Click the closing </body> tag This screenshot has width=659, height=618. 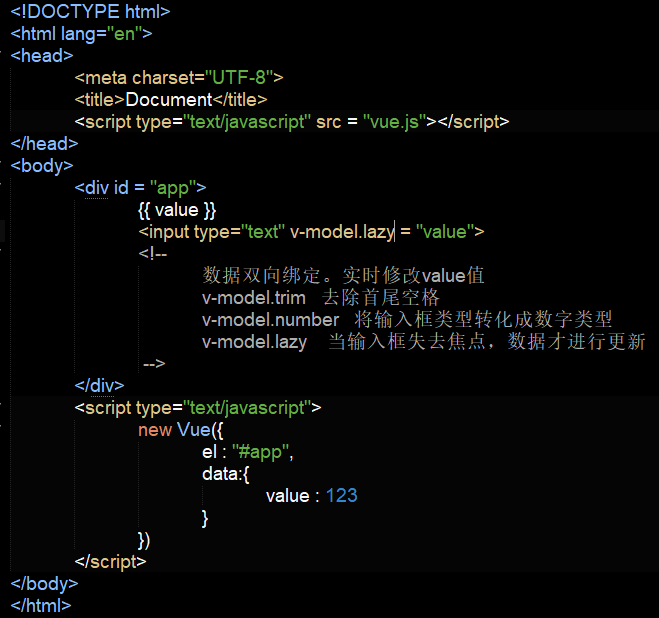click(44, 584)
